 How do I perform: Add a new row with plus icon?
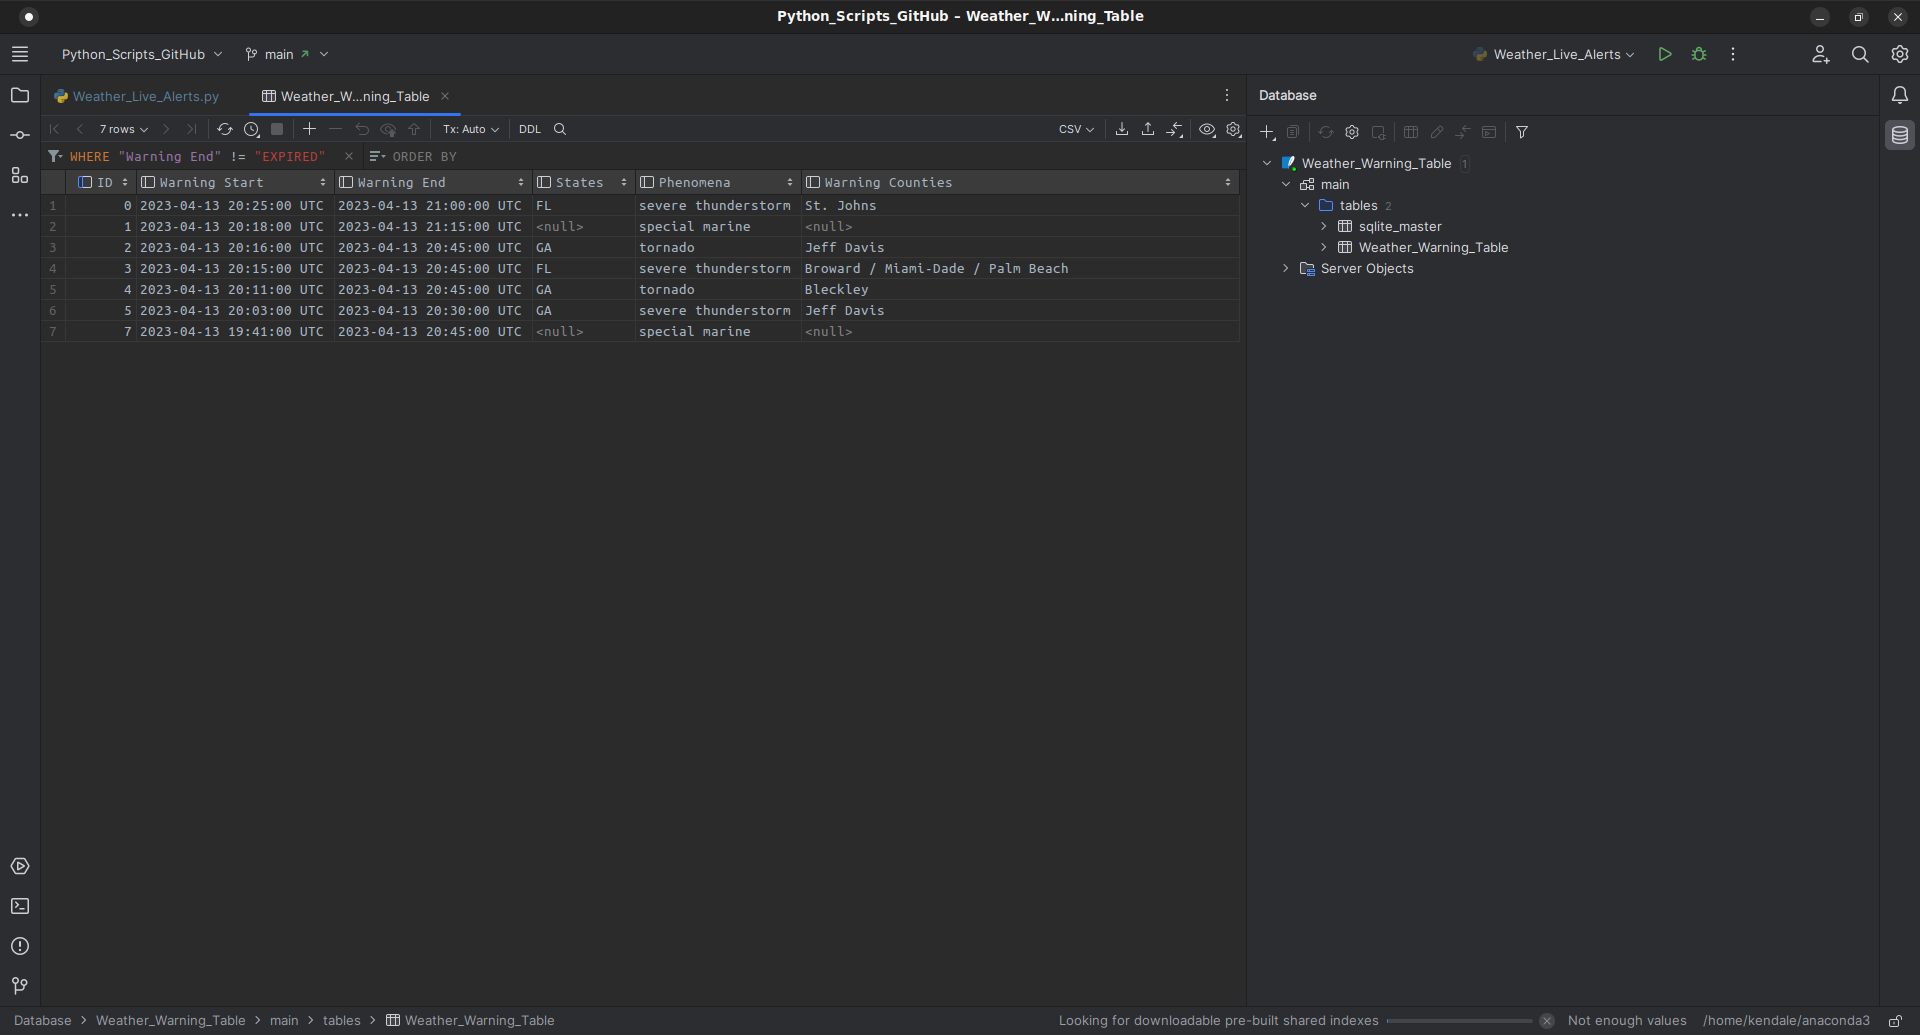(309, 129)
